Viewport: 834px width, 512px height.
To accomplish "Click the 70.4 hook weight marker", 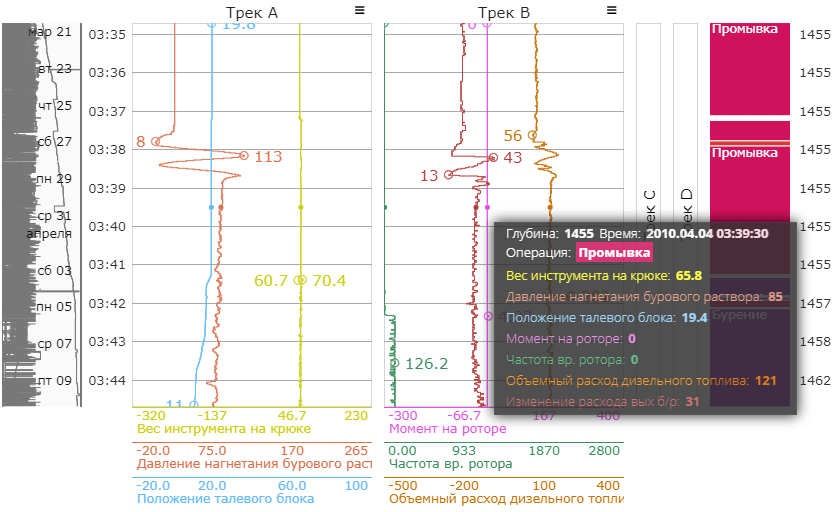I will point(302,280).
